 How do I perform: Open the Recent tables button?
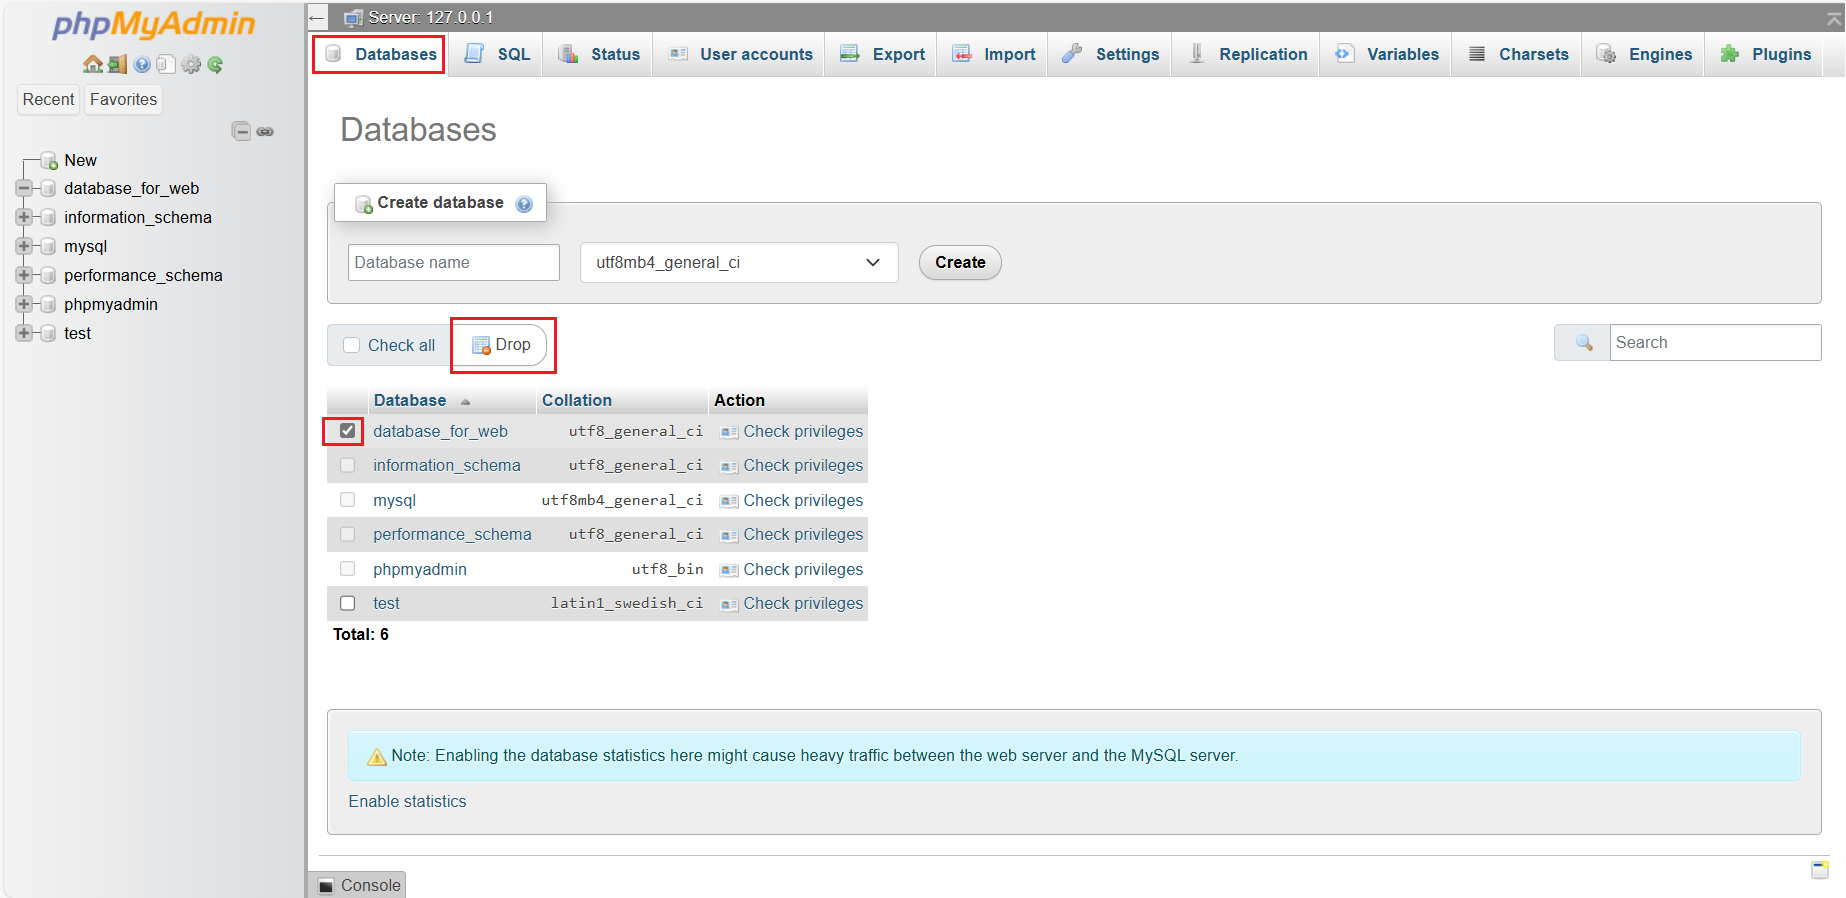(x=48, y=100)
